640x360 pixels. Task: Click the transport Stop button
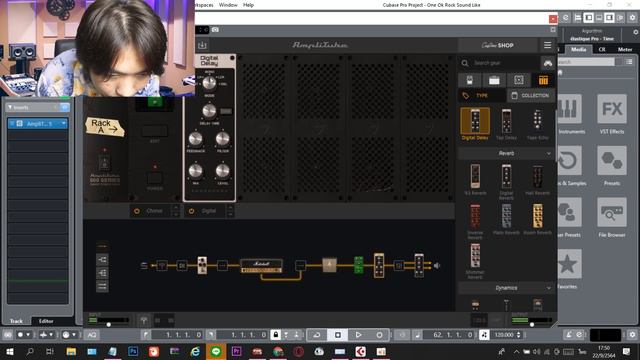338,335
